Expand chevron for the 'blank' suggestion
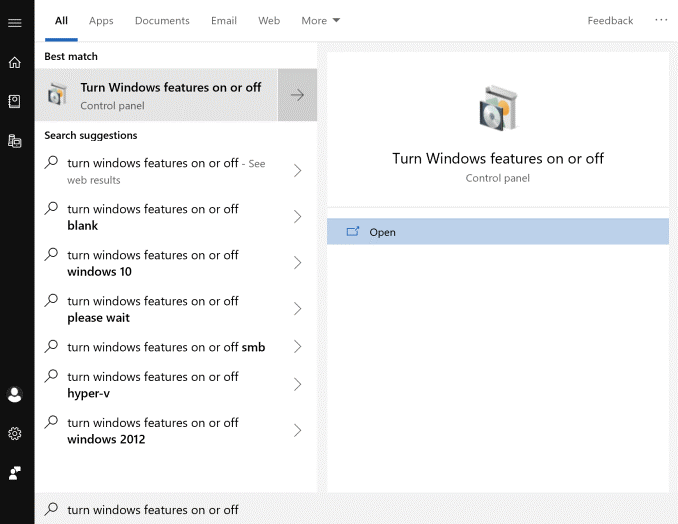678x524 pixels. [297, 217]
